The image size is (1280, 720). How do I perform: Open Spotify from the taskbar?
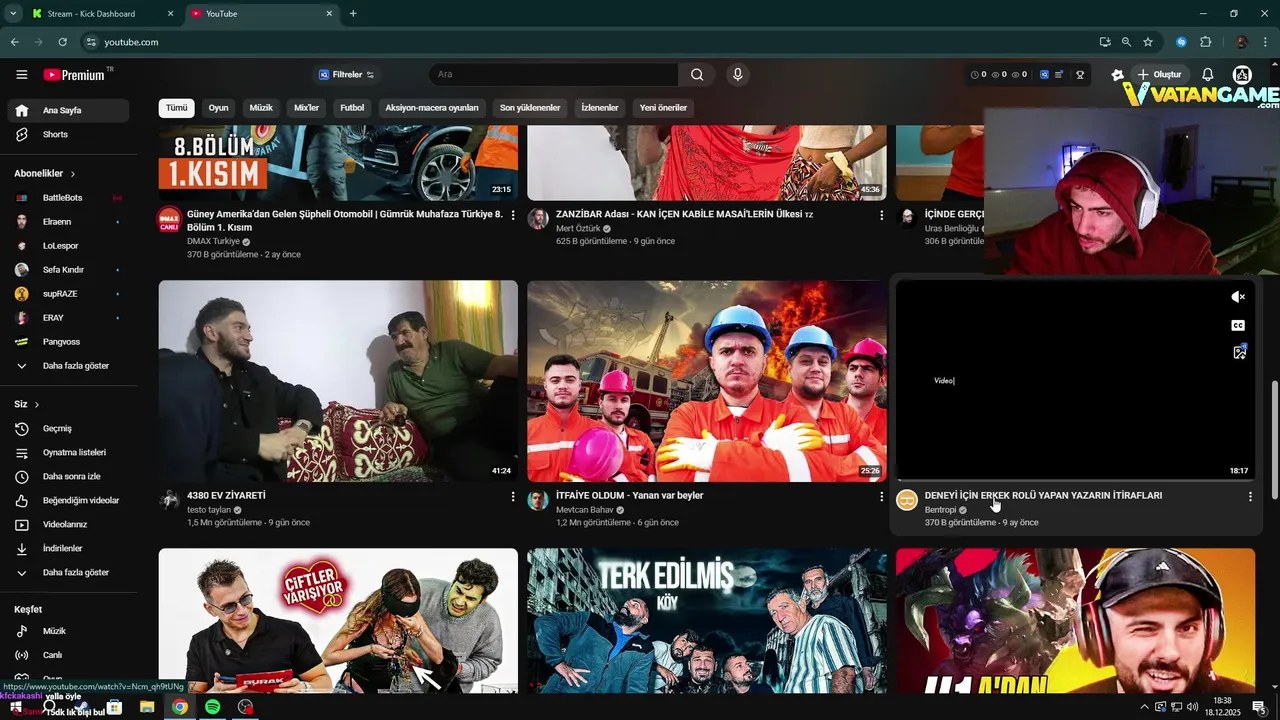[x=212, y=707]
